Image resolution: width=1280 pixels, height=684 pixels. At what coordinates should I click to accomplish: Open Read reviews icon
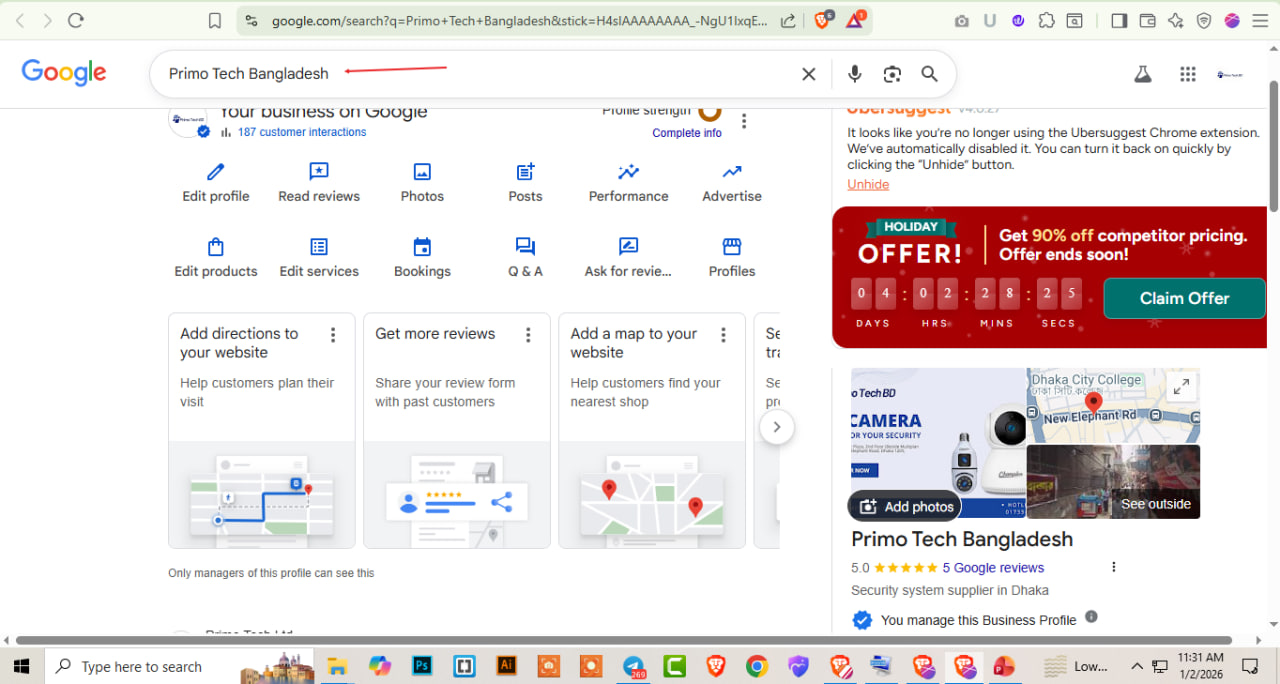[319, 172]
